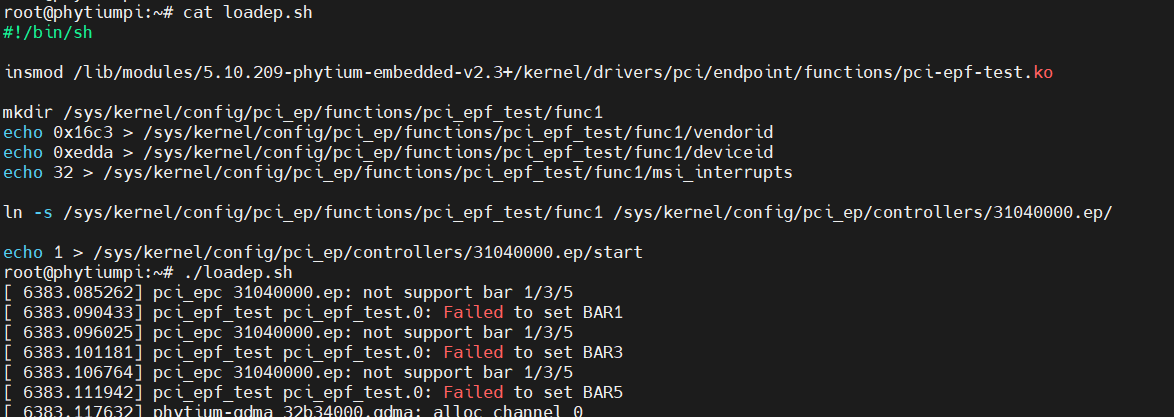The height and width of the screenshot is (417, 1174).
Task: Click the red 'Failed' in the BAR3 line
Action: pos(473,353)
